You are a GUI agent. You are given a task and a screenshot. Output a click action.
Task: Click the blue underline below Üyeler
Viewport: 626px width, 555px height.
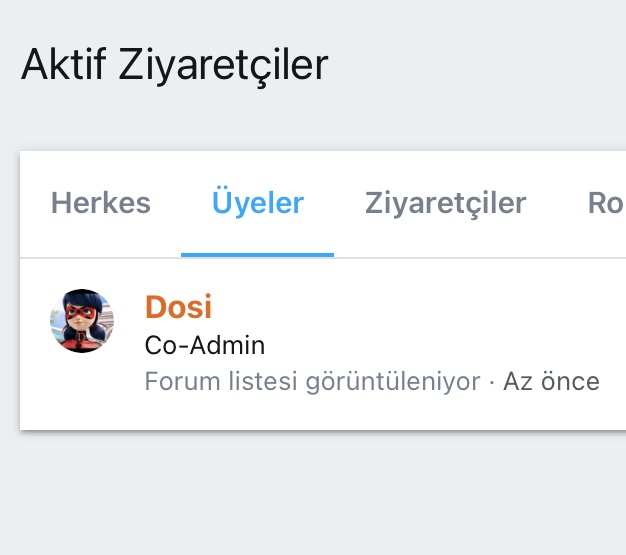[x=257, y=255]
